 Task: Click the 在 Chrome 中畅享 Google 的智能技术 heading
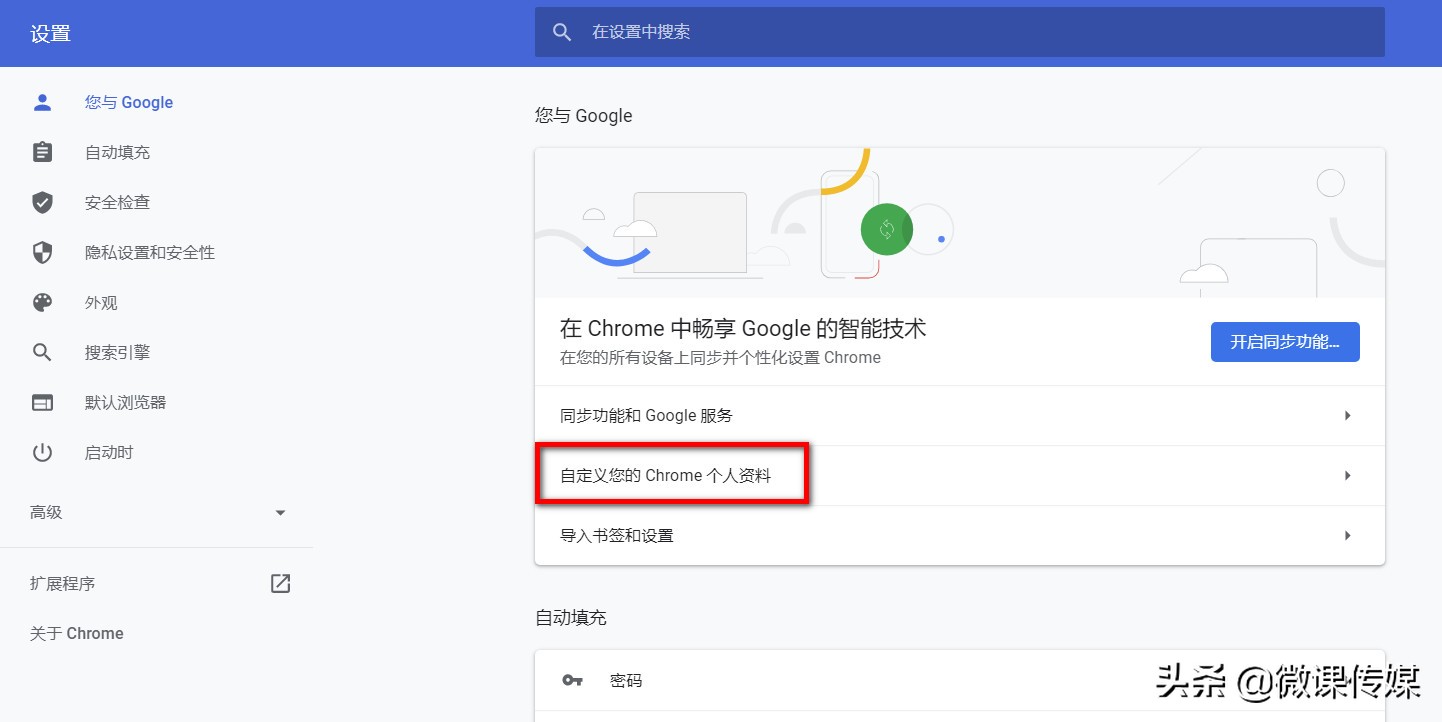click(743, 328)
